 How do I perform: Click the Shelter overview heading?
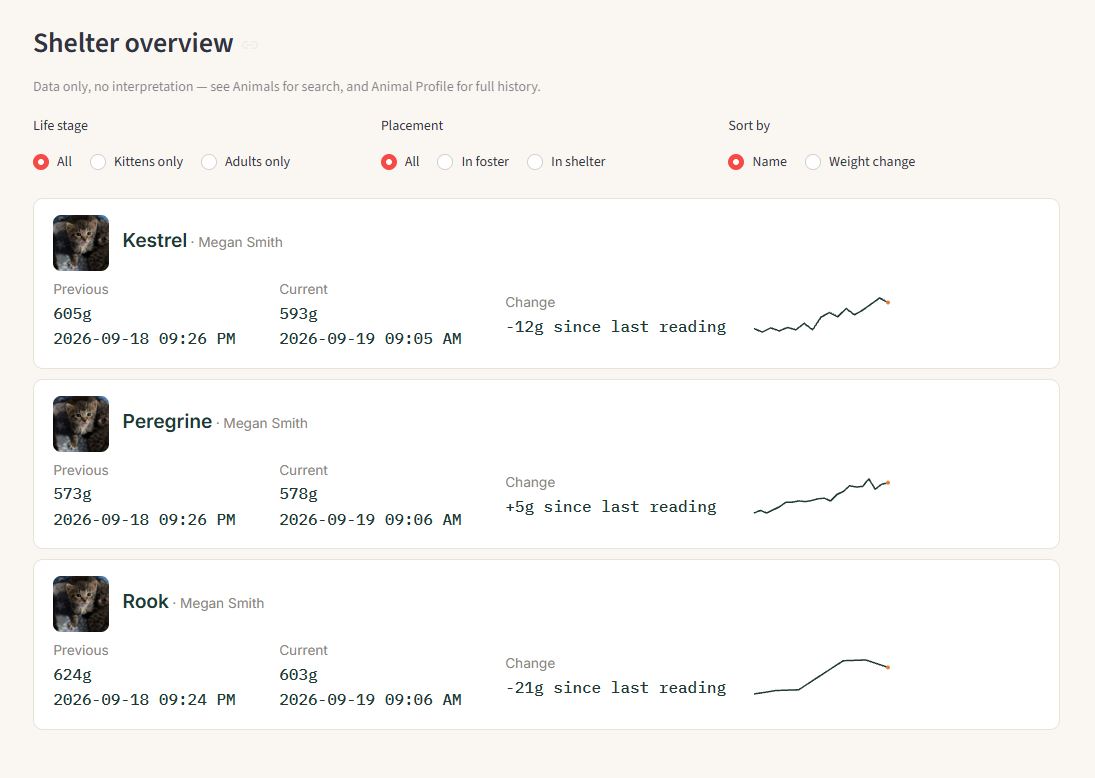tap(133, 43)
